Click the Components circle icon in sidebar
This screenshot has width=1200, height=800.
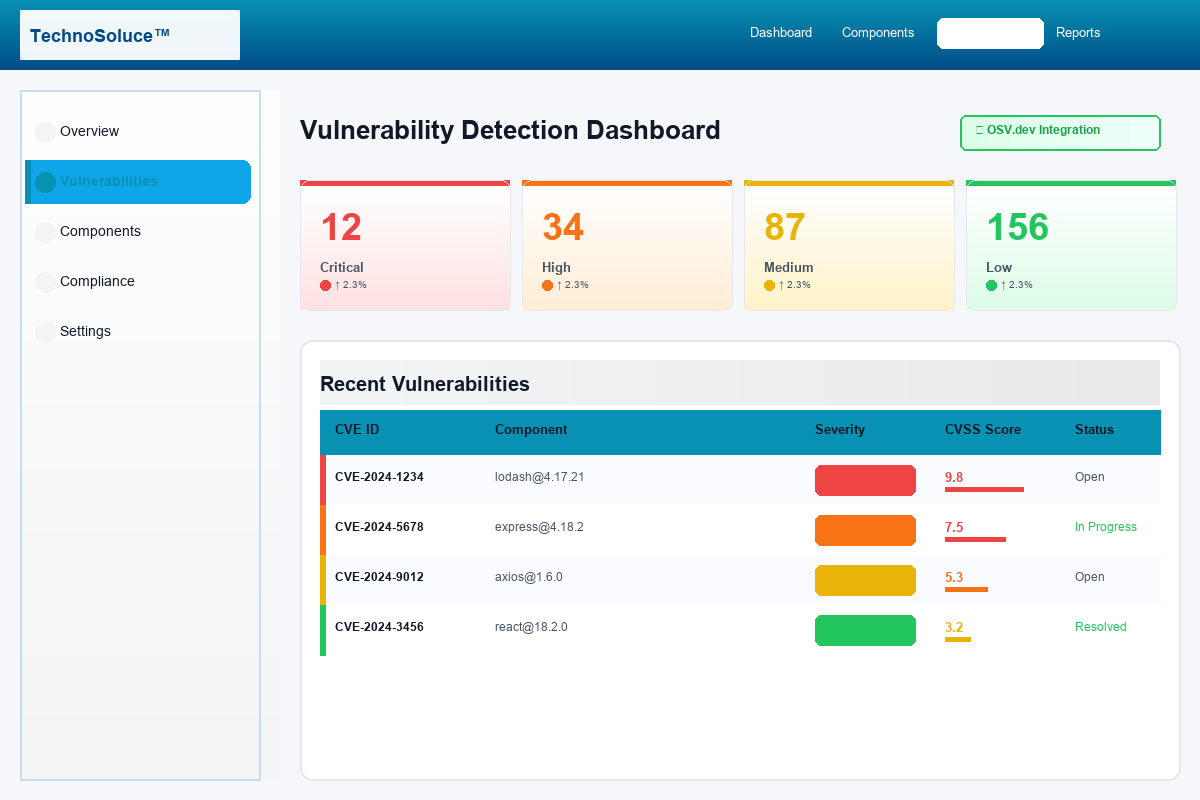(x=46, y=231)
